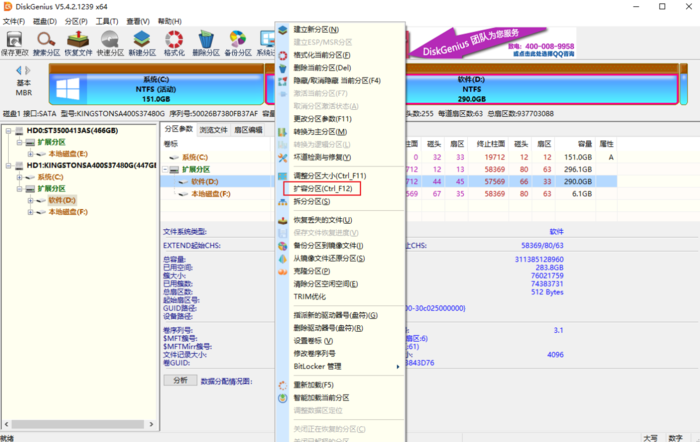Click the tree panel scroll left arrow

click(6, 424)
